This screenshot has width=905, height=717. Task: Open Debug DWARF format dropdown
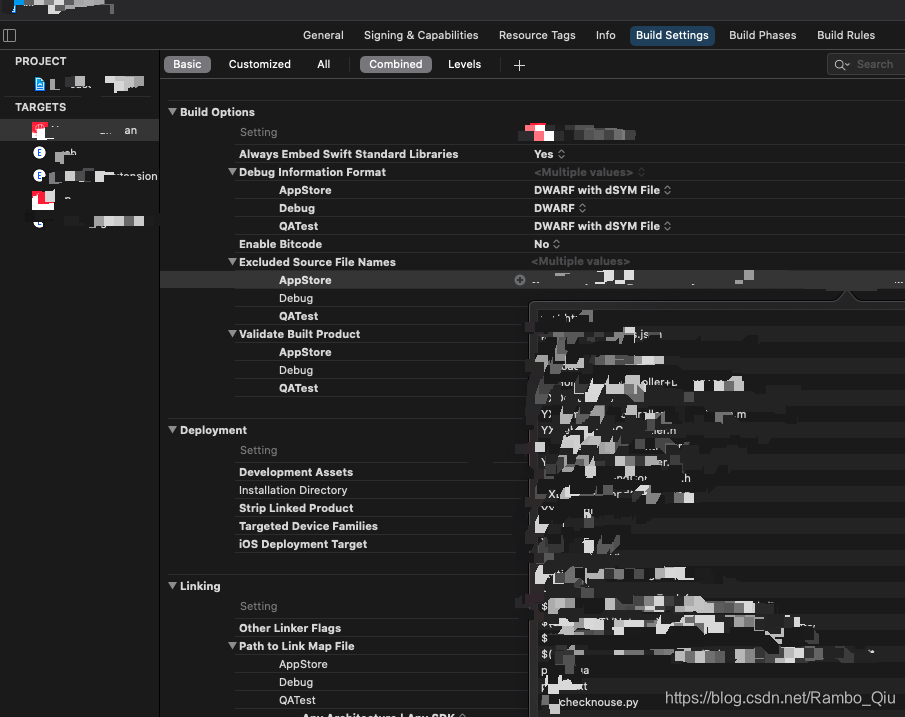point(559,208)
